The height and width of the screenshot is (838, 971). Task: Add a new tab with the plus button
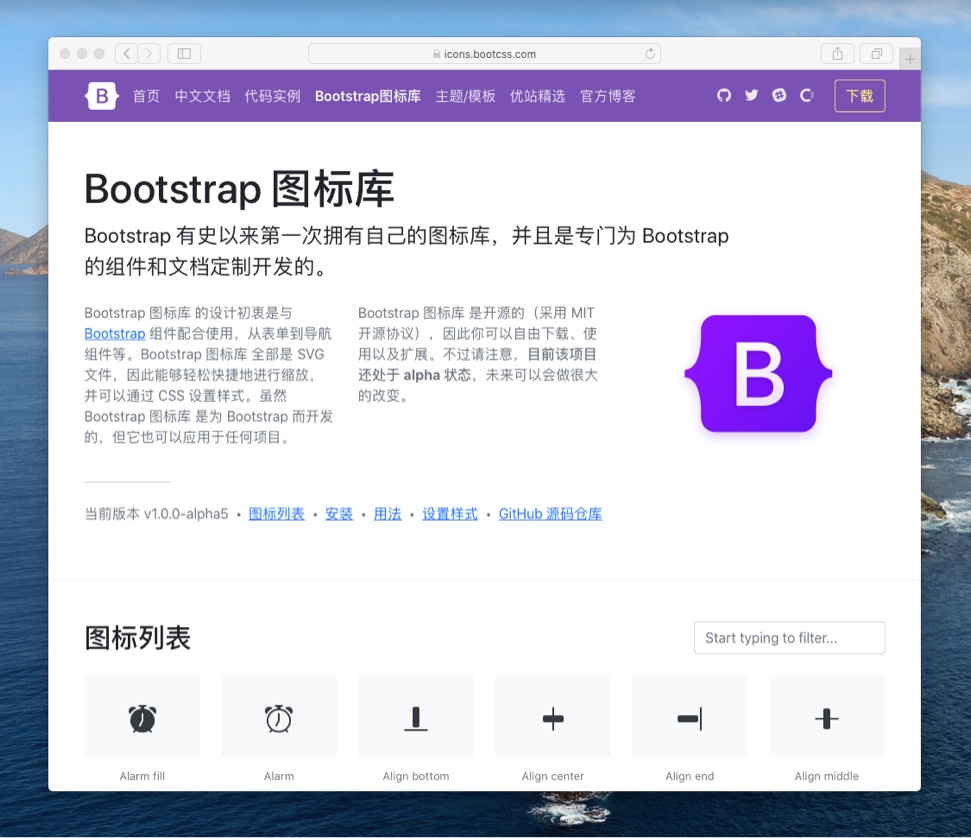coord(909,59)
